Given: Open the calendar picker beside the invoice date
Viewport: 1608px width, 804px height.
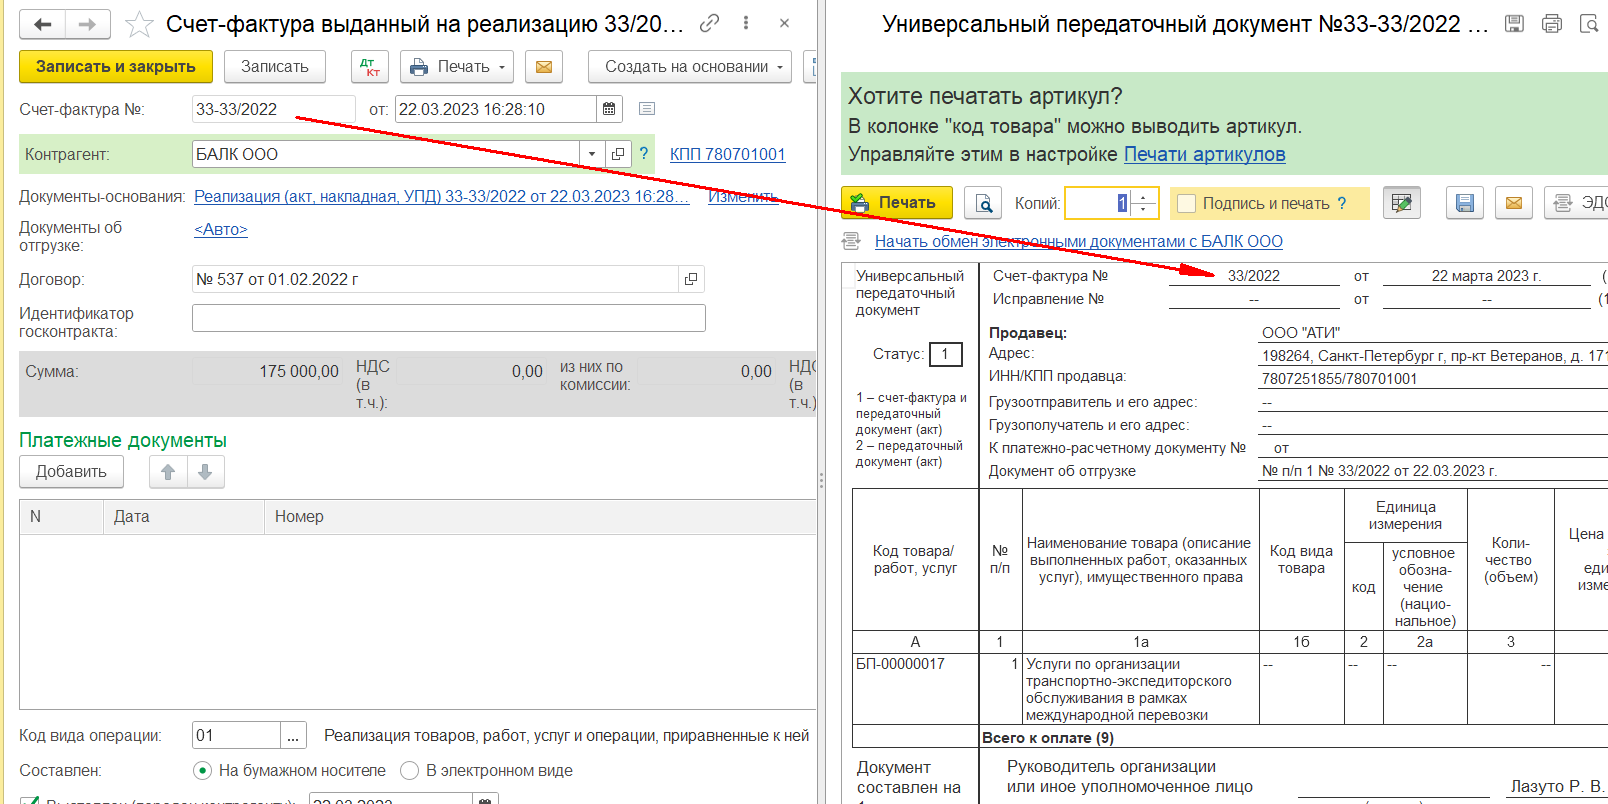Looking at the screenshot, I should click(x=608, y=109).
